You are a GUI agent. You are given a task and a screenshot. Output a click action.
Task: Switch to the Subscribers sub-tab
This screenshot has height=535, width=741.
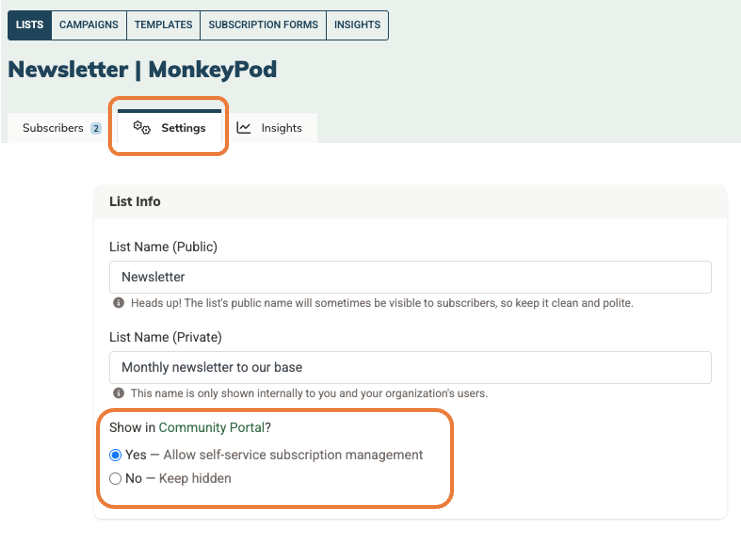pos(61,128)
